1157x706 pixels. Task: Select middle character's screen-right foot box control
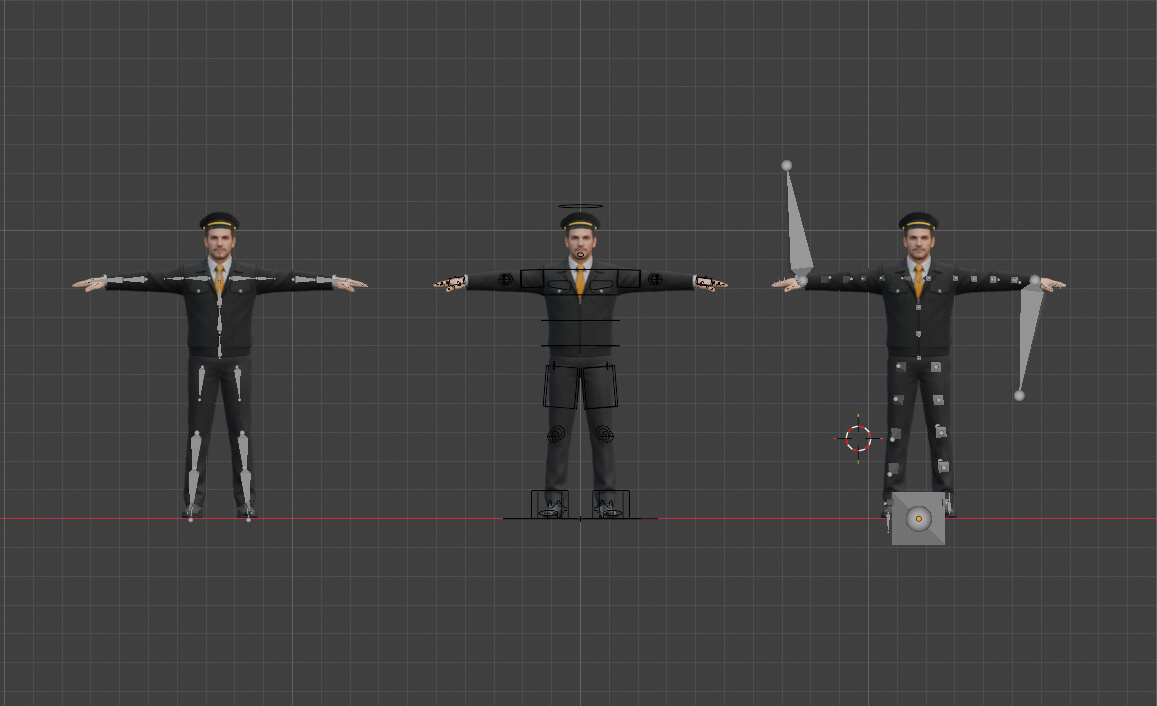click(611, 504)
